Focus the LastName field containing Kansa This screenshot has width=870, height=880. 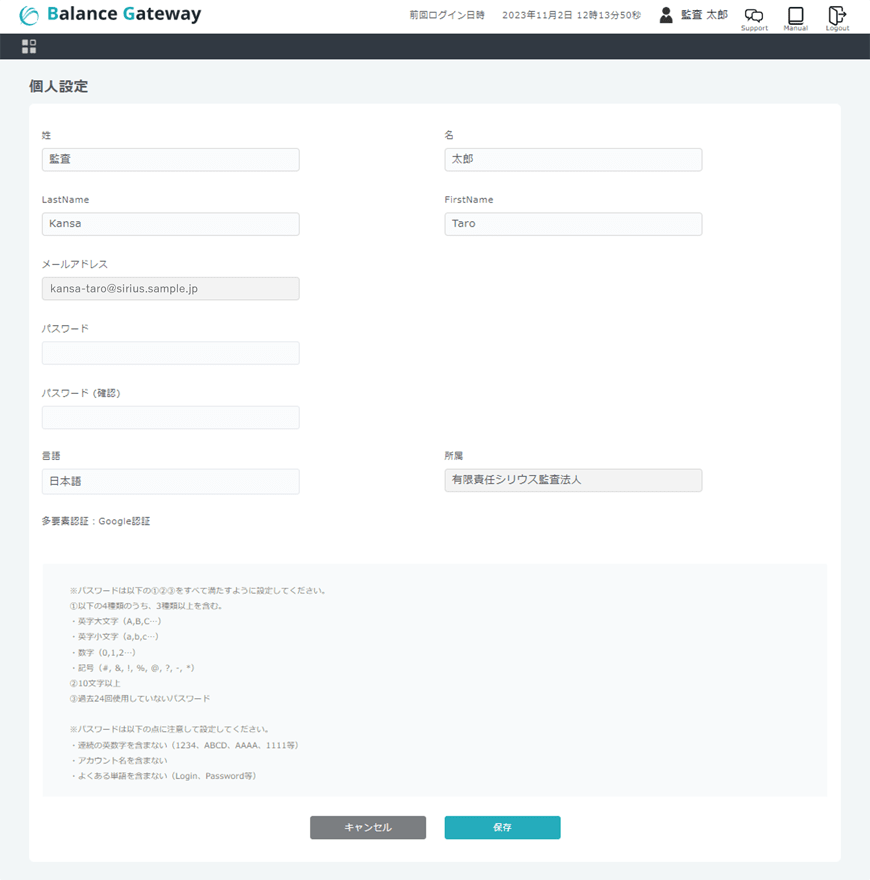[x=170, y=224]
